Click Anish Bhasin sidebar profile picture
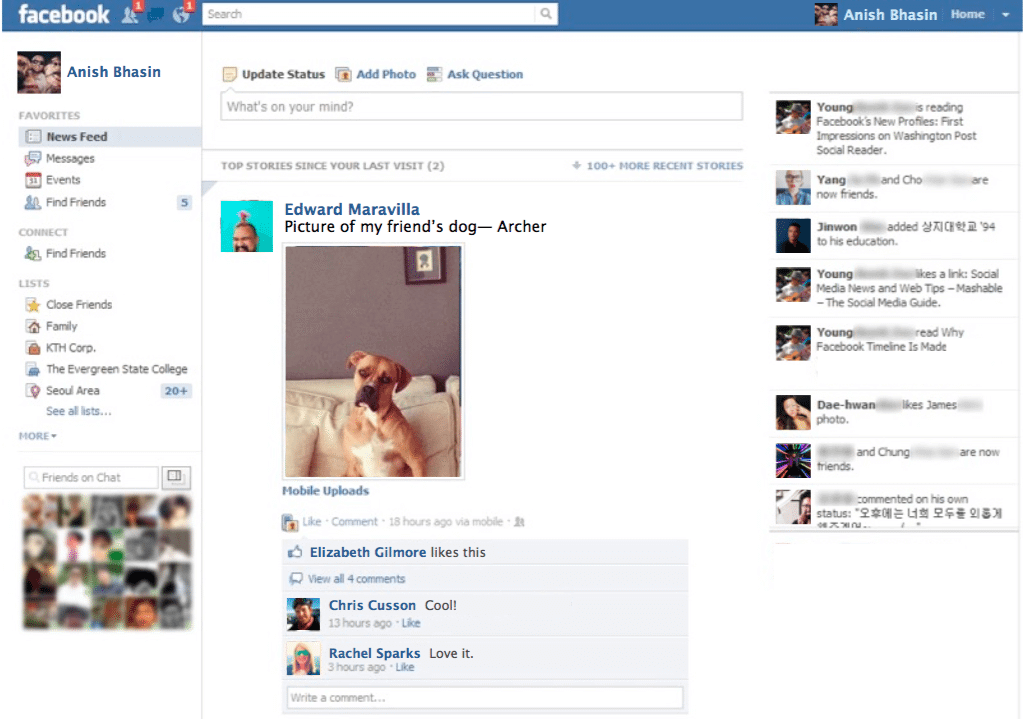 click(x=39, y=72)
